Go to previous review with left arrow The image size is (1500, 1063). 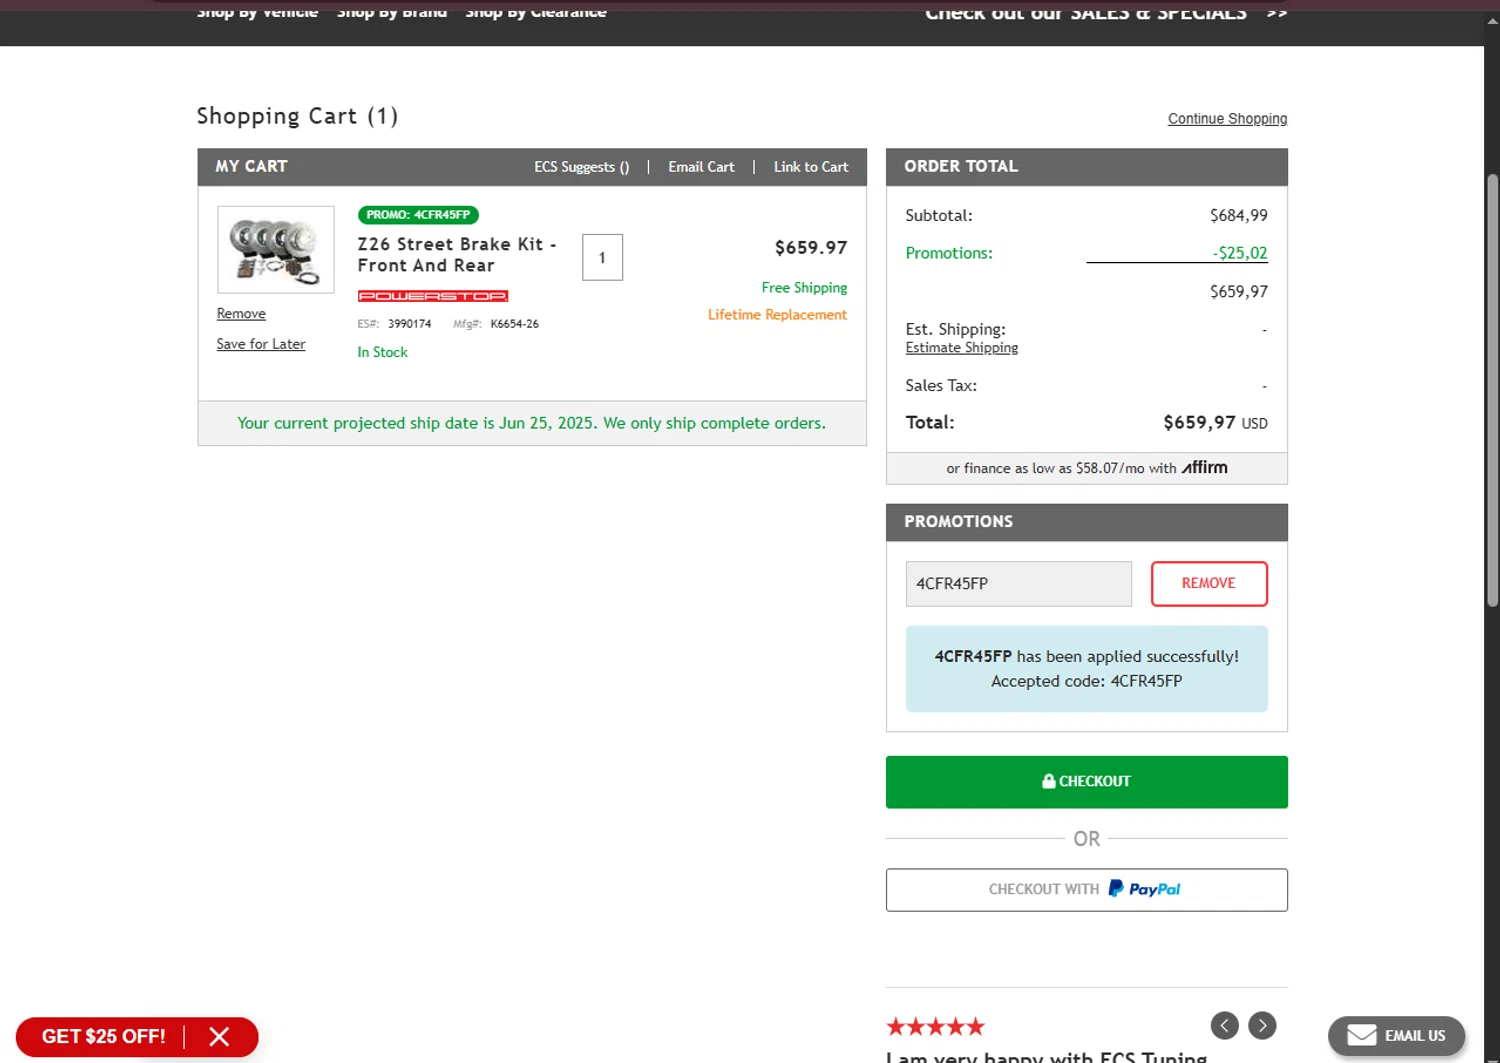[1224, 1025]
